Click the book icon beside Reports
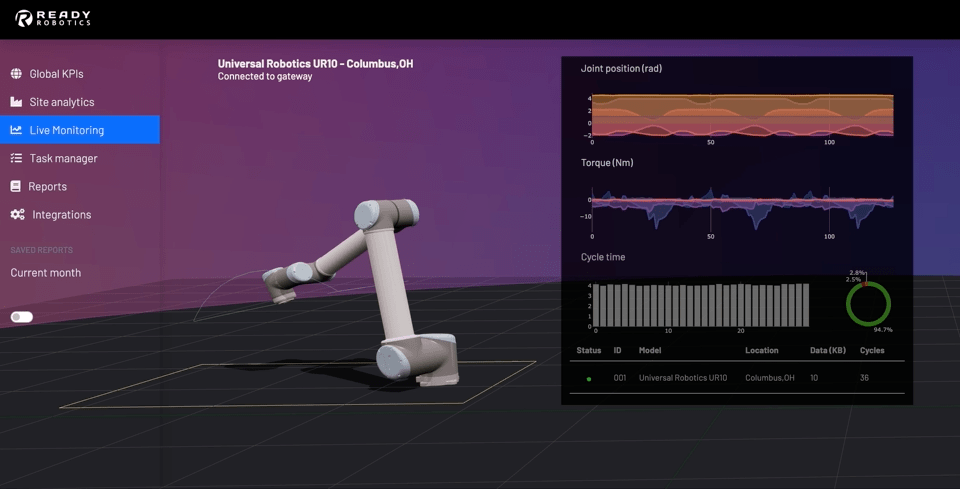Screen dimensions: 960x489 [x=15, y=187]
